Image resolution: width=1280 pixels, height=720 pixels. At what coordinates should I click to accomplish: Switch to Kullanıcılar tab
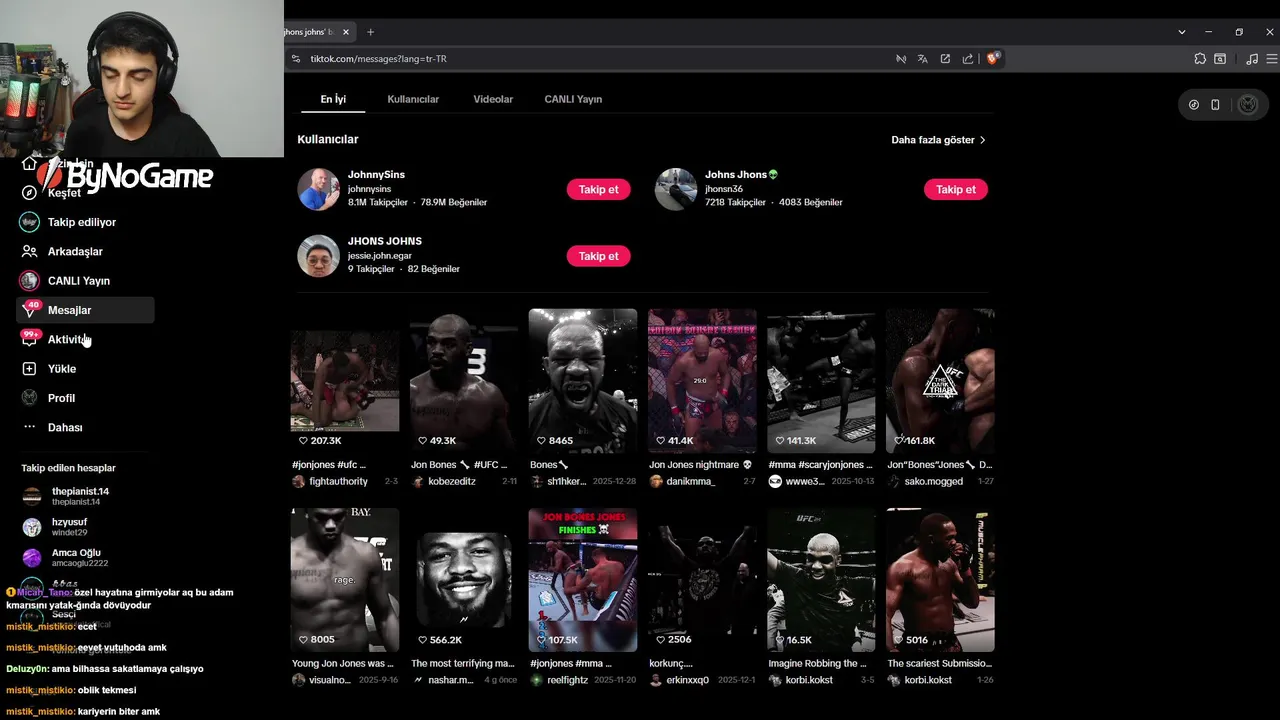click(x=413, y=99)
